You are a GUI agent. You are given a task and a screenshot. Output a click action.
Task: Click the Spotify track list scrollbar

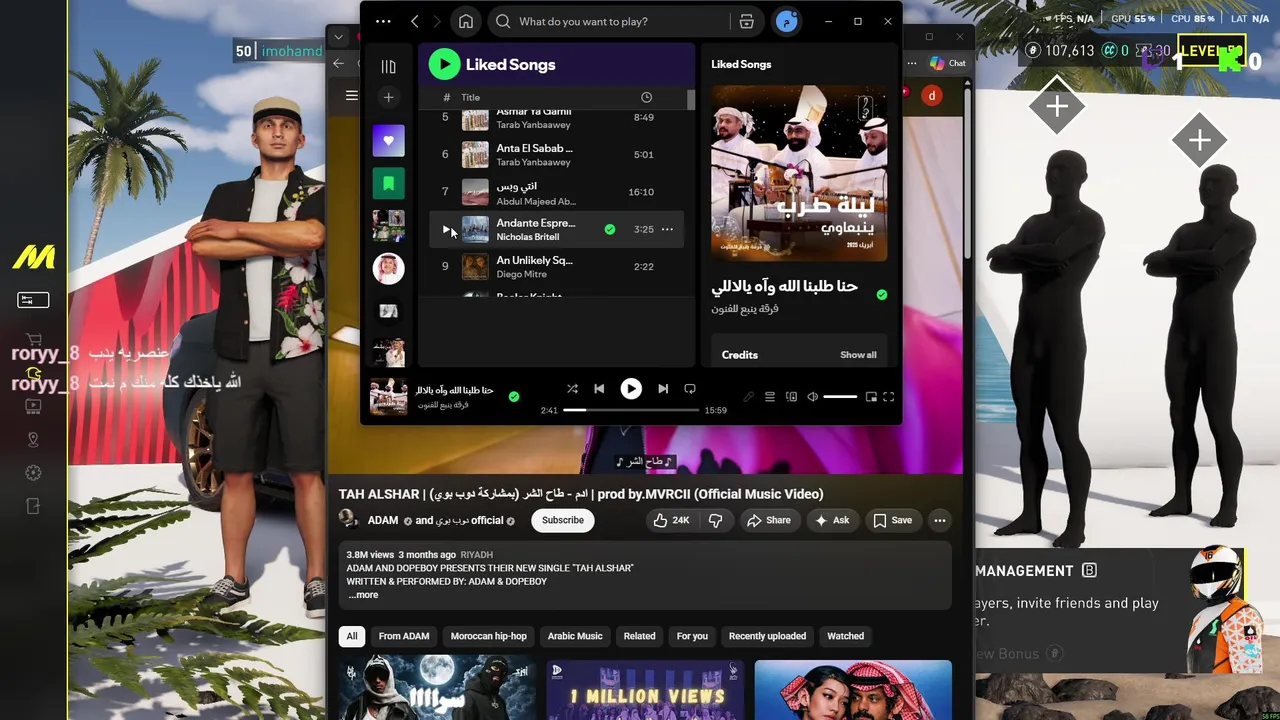[x=691, y=100]
